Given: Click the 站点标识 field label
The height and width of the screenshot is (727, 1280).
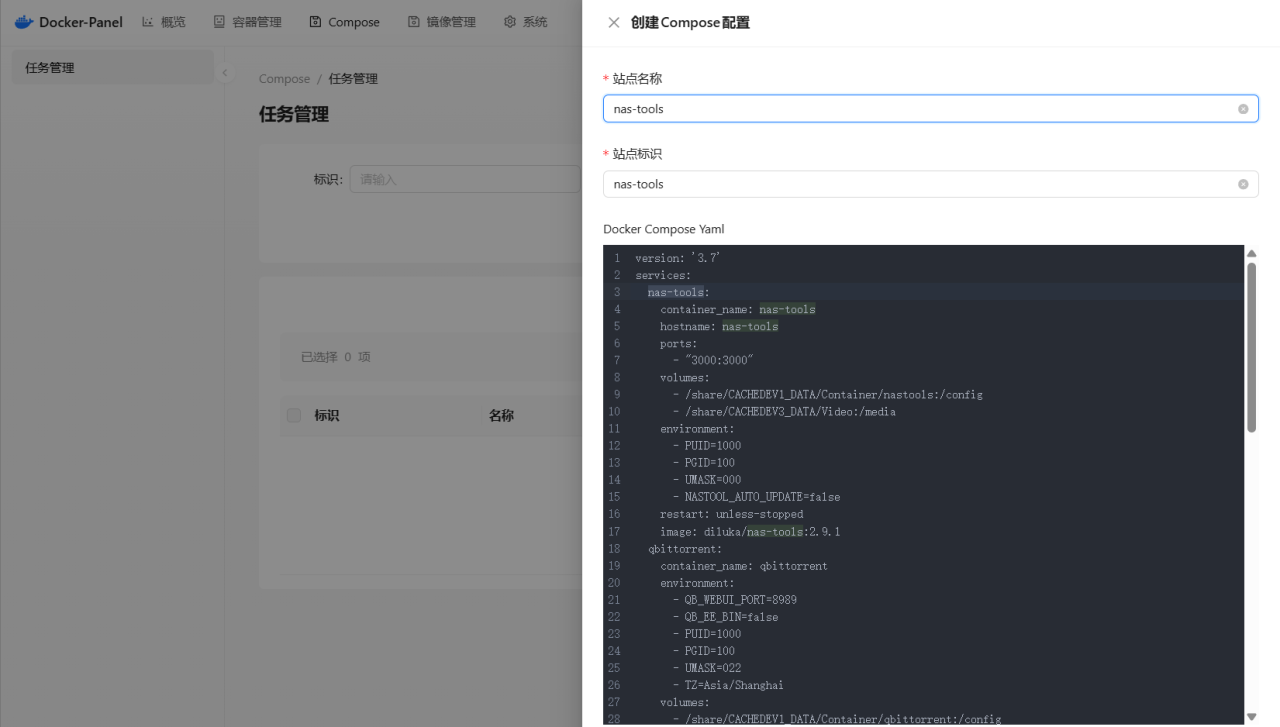Looking at the screenshot, I should (x=637, y=154).
